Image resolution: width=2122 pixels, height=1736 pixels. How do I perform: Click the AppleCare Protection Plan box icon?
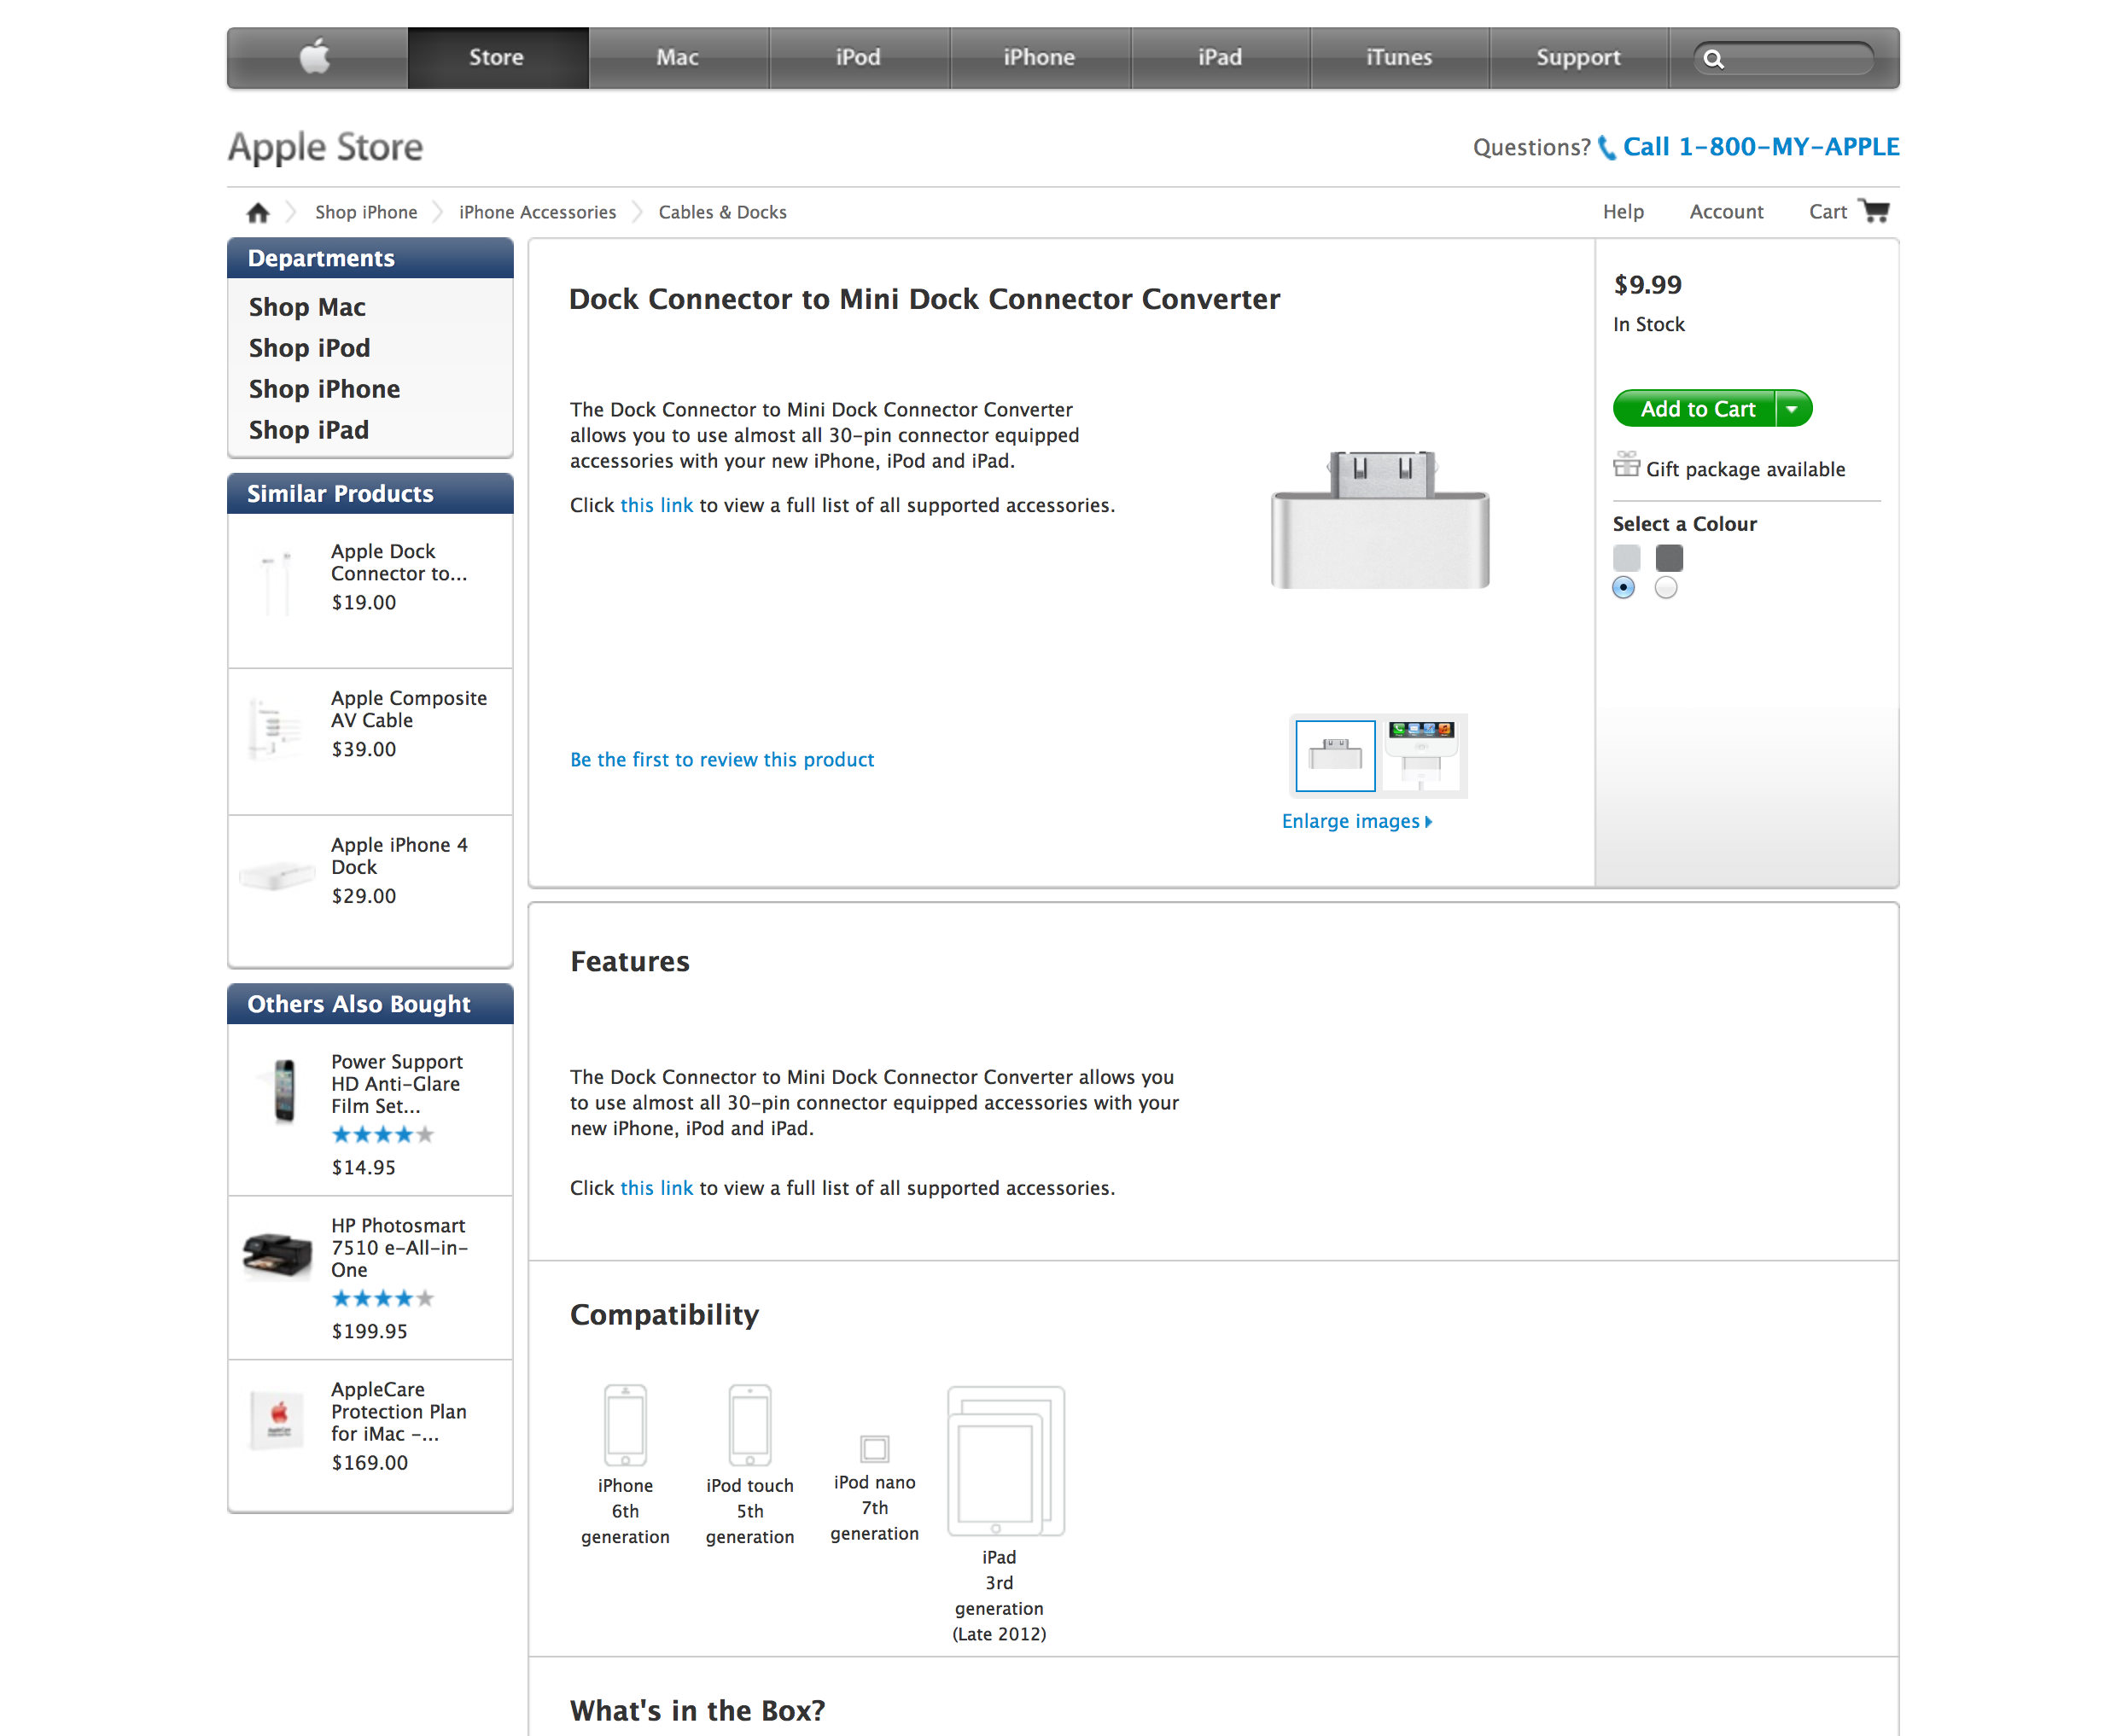tap(278, 1419)
